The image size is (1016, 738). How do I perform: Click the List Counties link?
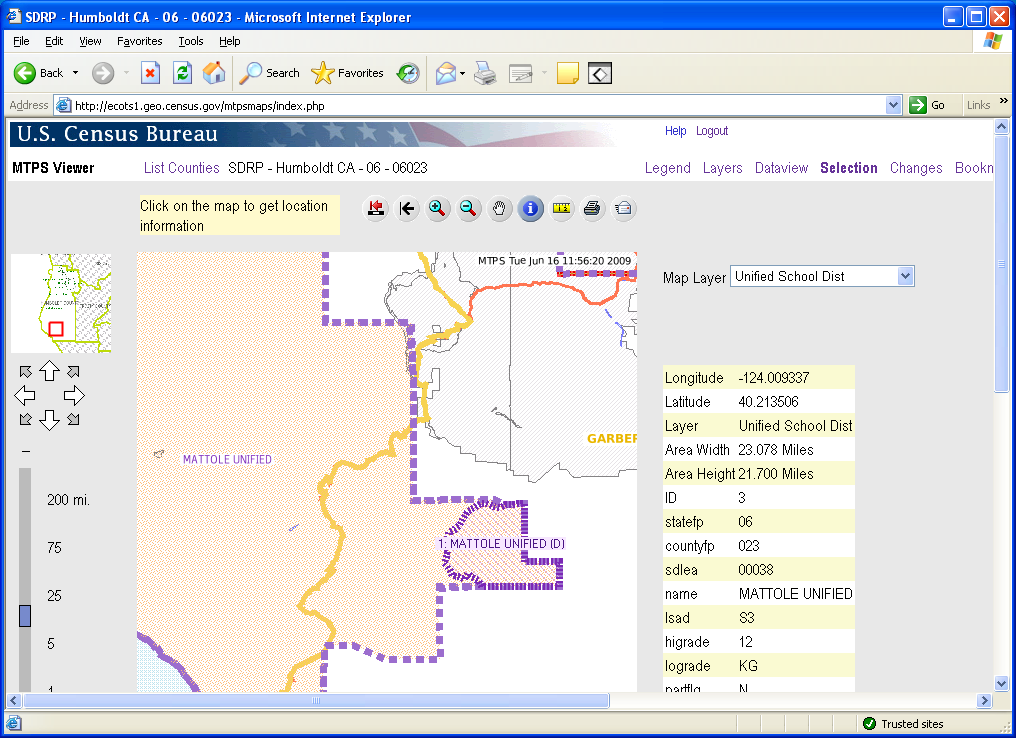[181, 168]
